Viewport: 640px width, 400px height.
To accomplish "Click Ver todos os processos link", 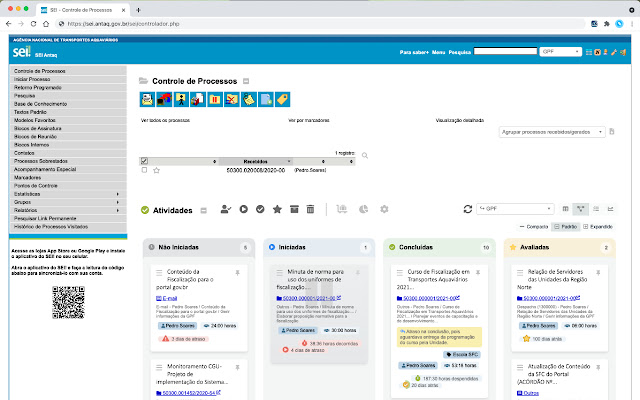I will (165, 120).
